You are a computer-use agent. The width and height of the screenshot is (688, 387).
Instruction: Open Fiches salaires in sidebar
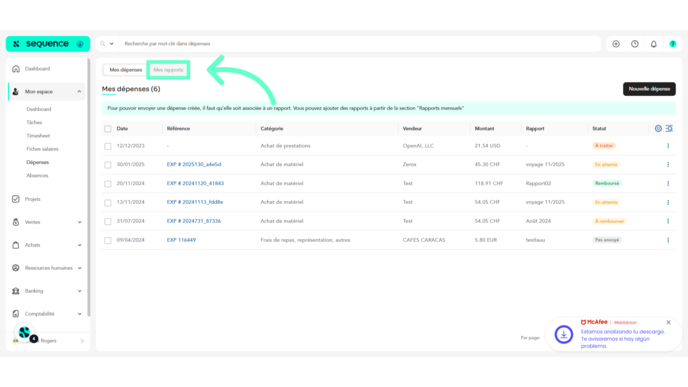[43, 149]
